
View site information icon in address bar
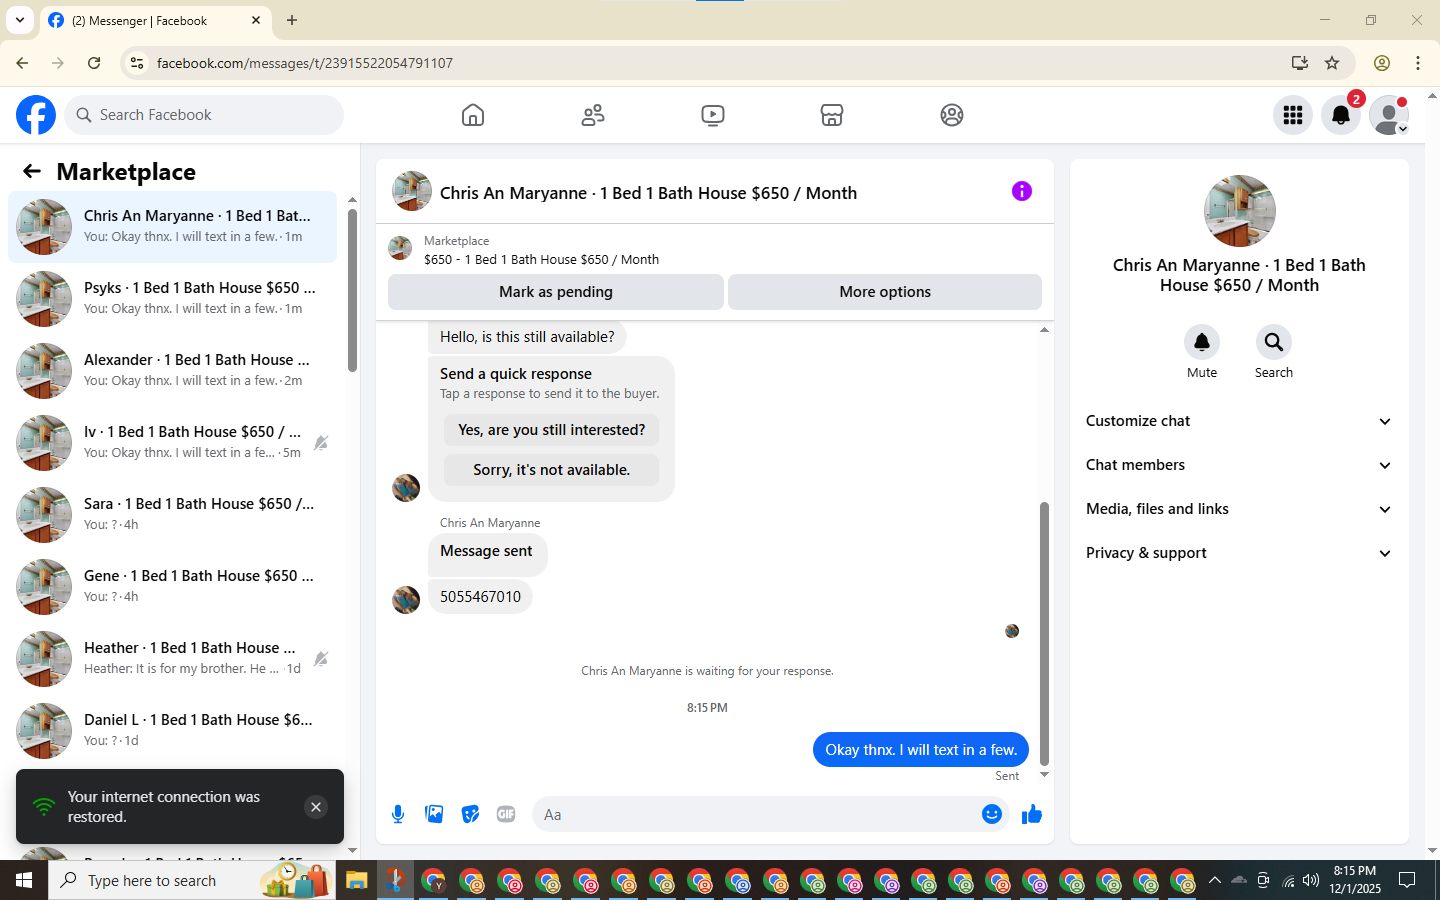click(x=137, y=63)
